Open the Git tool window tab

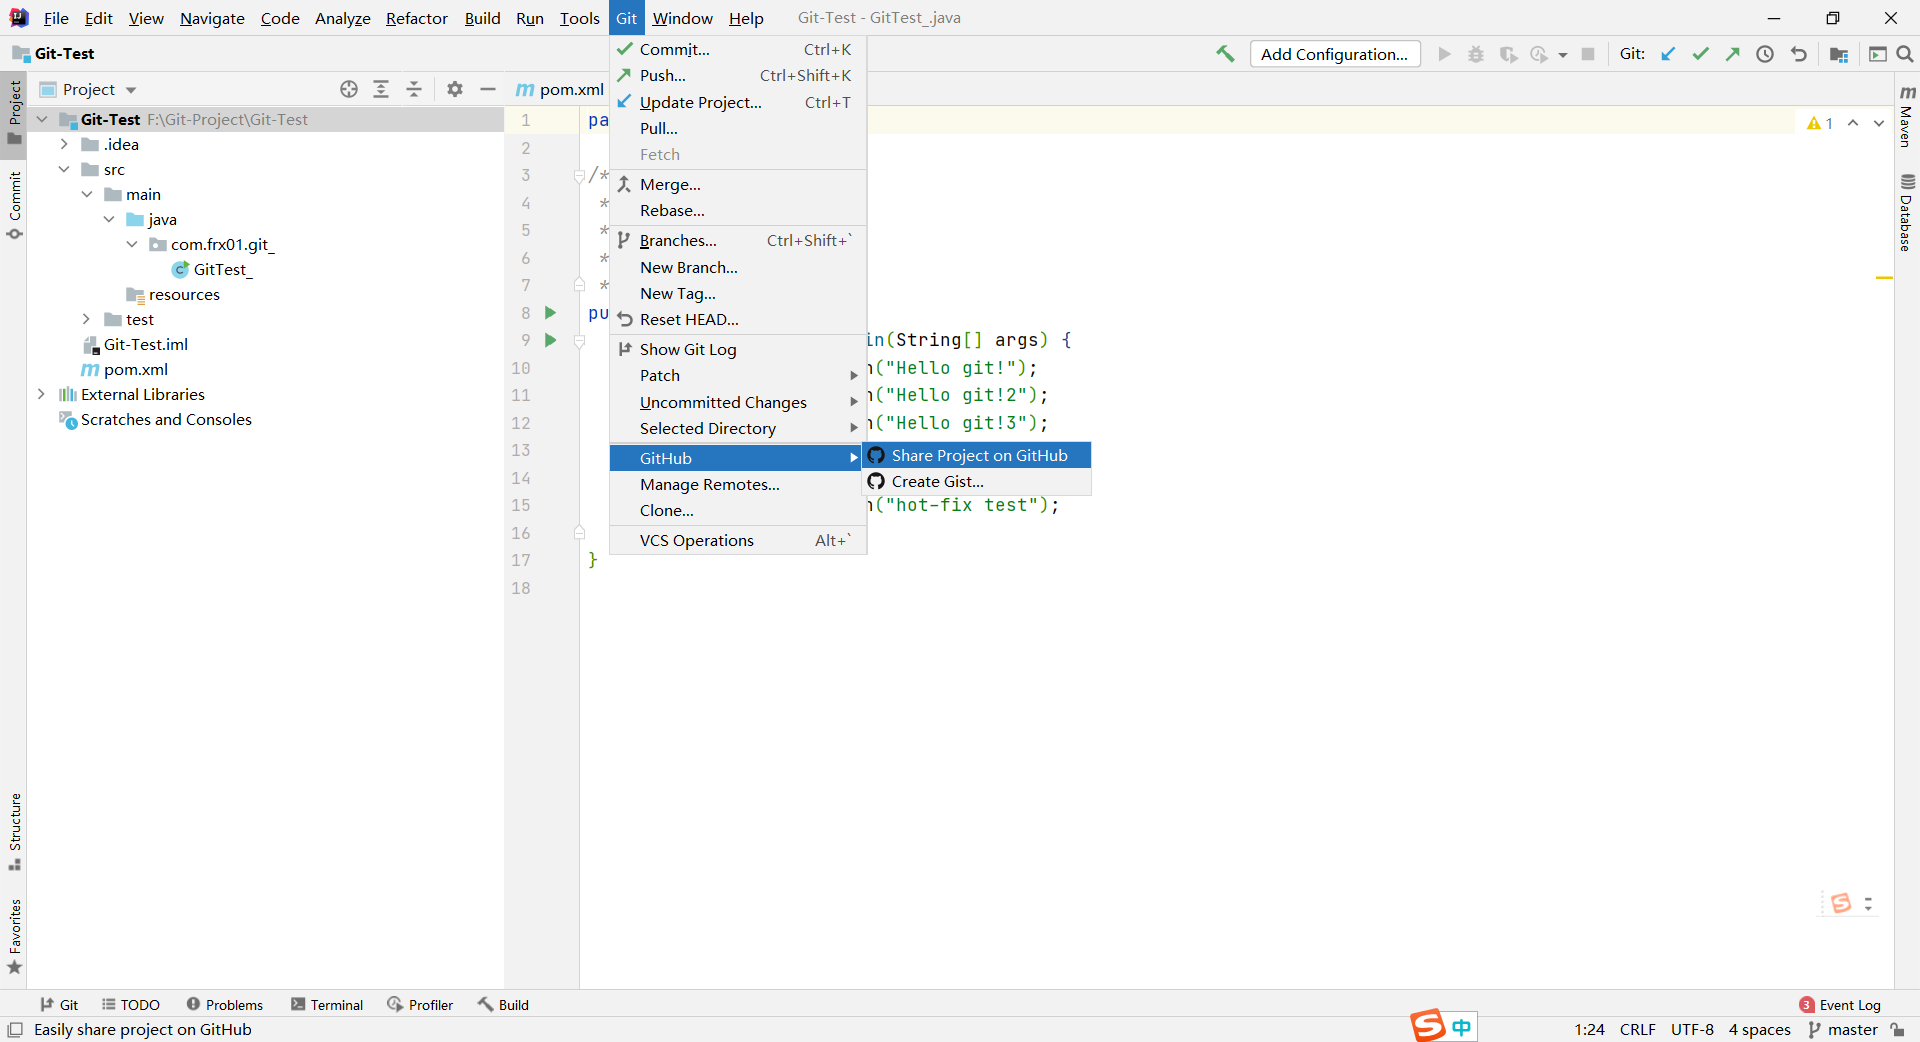coord(59,1004)
